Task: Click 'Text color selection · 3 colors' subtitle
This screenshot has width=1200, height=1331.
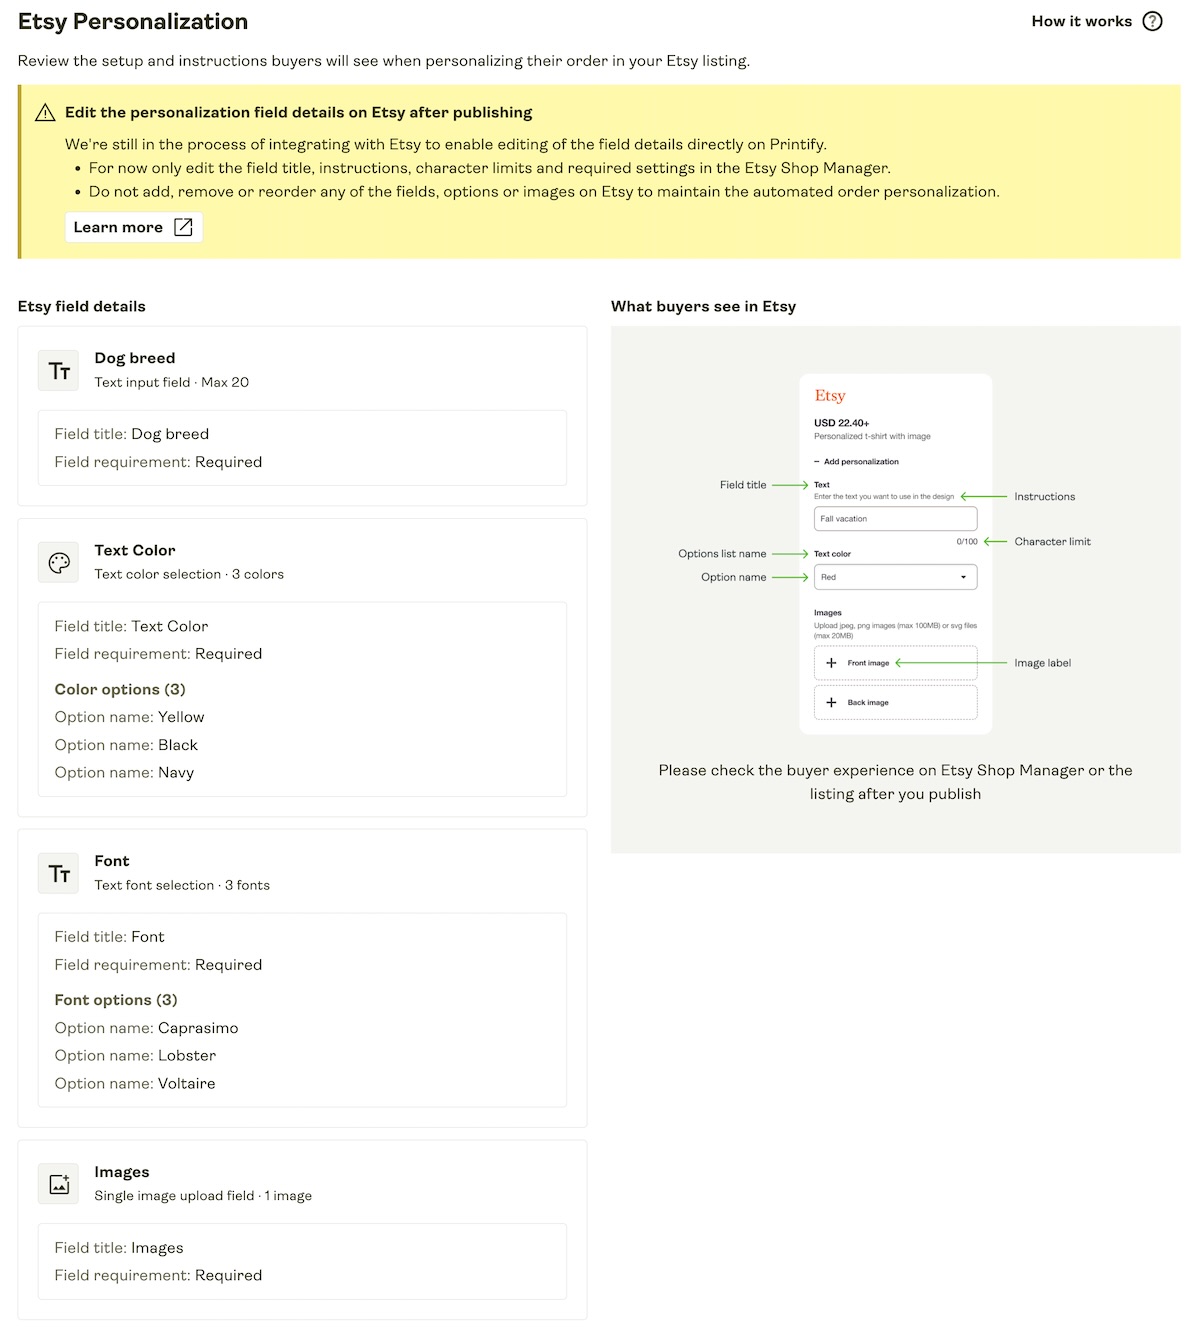Action: [189, 574]
